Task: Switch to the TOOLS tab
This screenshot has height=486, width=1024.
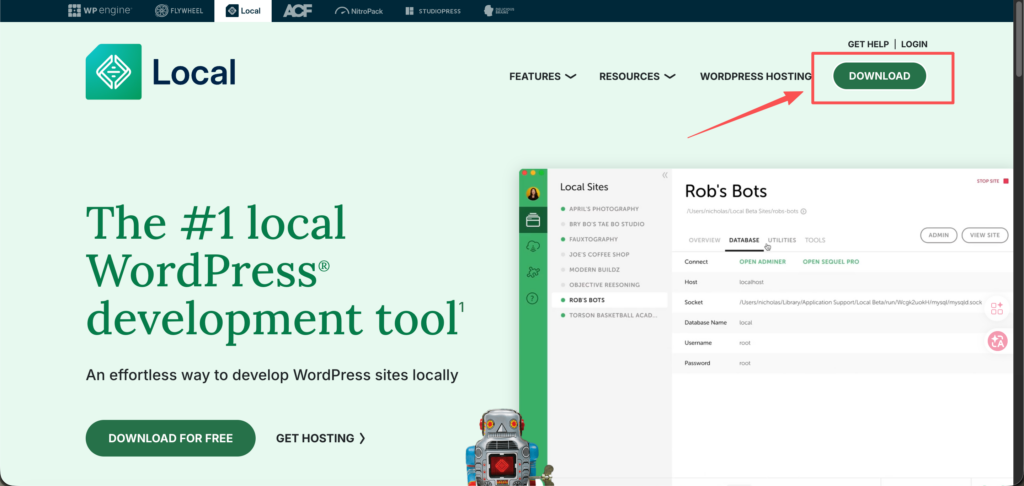Action: pos(815,240)
